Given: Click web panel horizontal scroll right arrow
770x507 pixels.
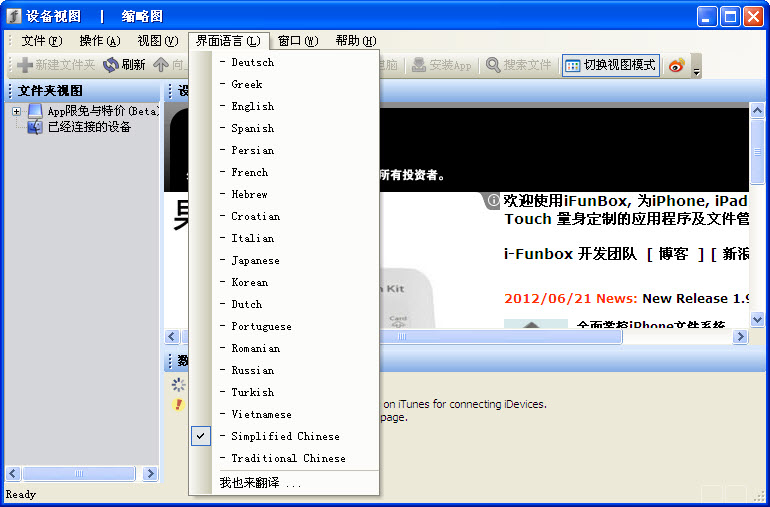Looking at the screenshot, I should (740, 337).
